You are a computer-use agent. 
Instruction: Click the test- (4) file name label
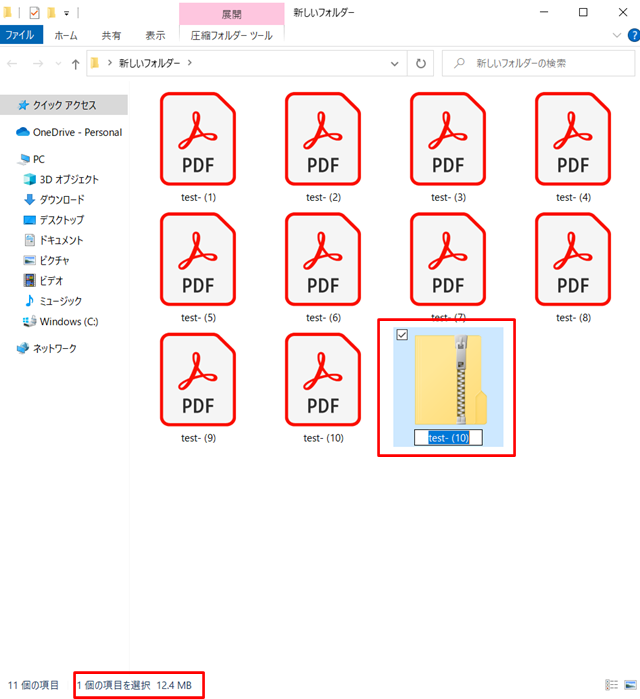pyautogui.click(x=573, y=197)
